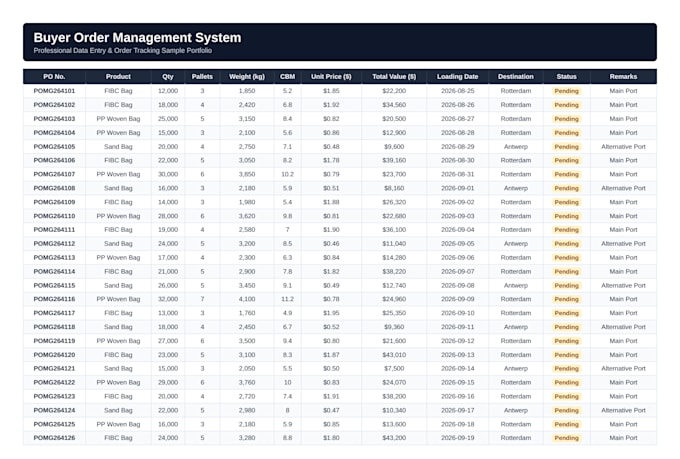The width and height of the screenshot is (680, 459).
Task: Select PO number POMG264120
Action: (54, 354)
